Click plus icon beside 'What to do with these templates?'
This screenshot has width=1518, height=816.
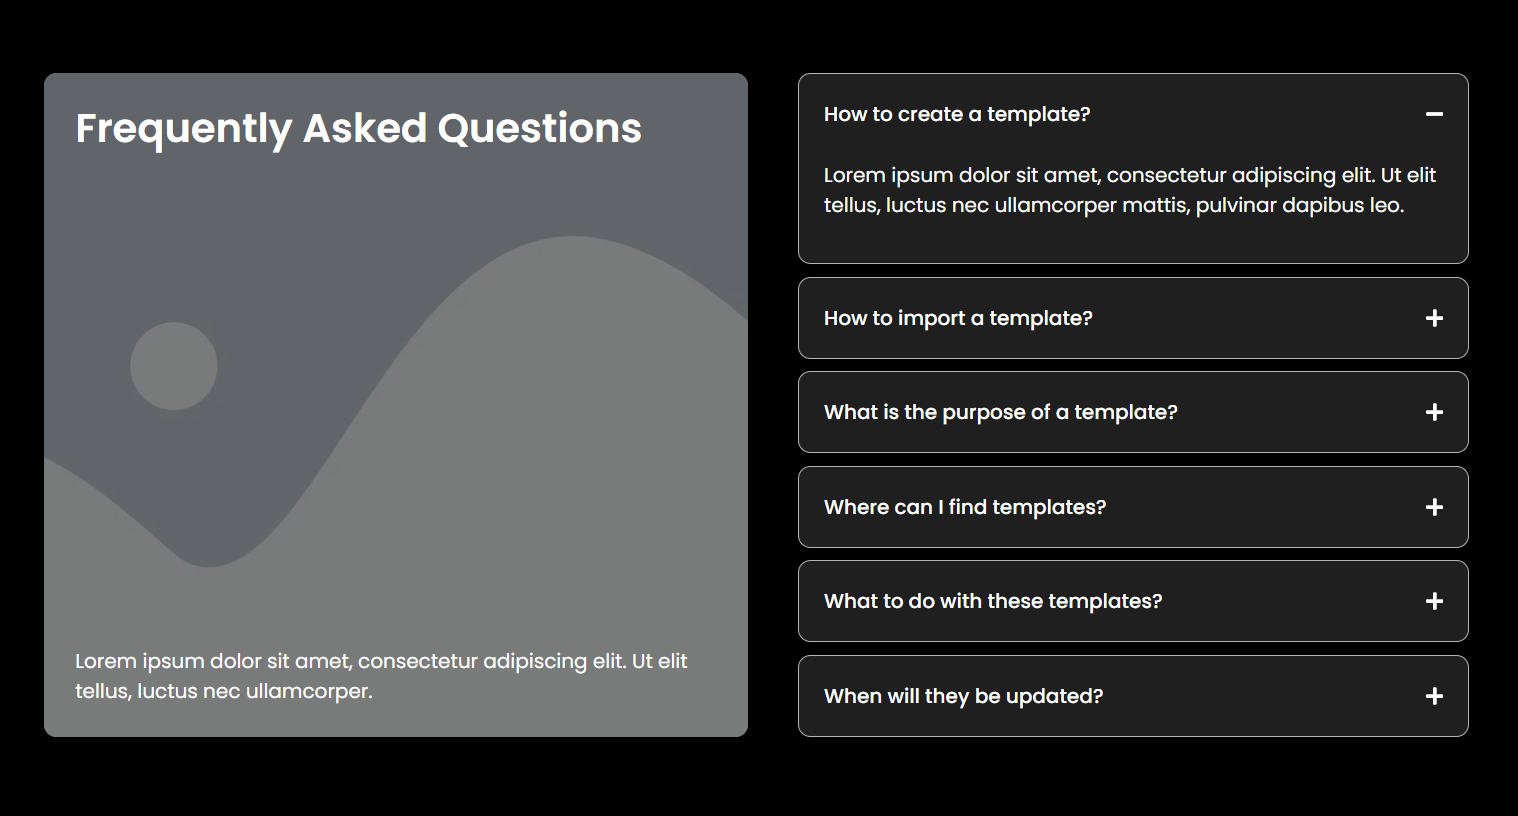point(1434,601)
